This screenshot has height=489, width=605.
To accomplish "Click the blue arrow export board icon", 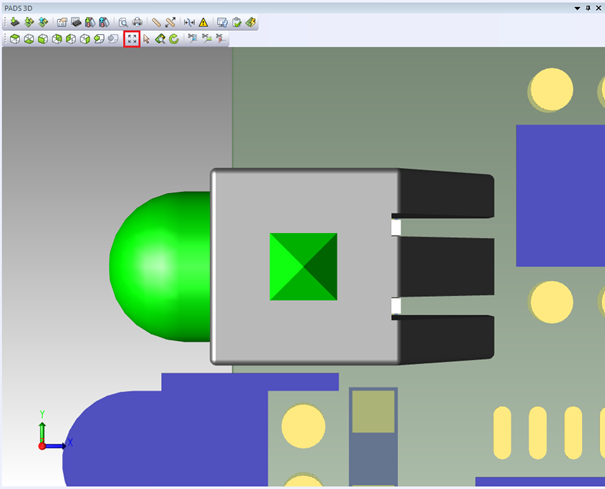I will click(43, 22).
